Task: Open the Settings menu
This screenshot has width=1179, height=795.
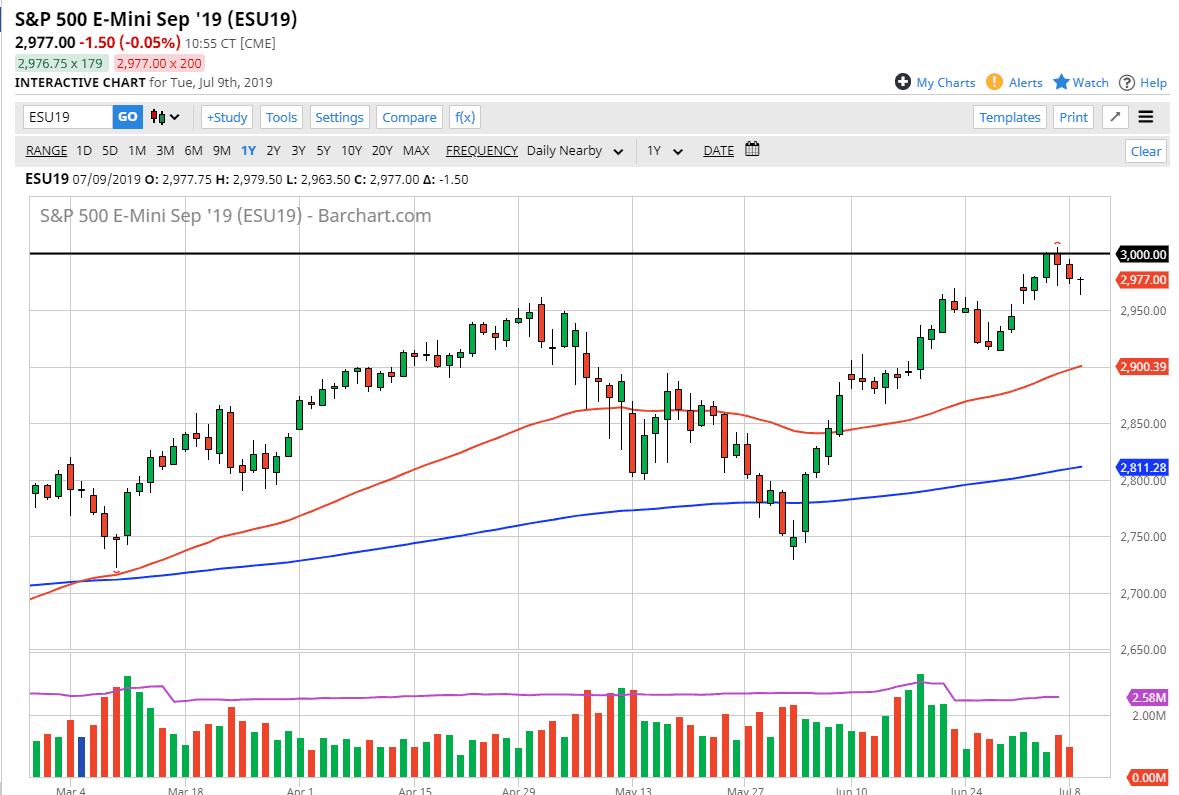Action: coord(340,117)
